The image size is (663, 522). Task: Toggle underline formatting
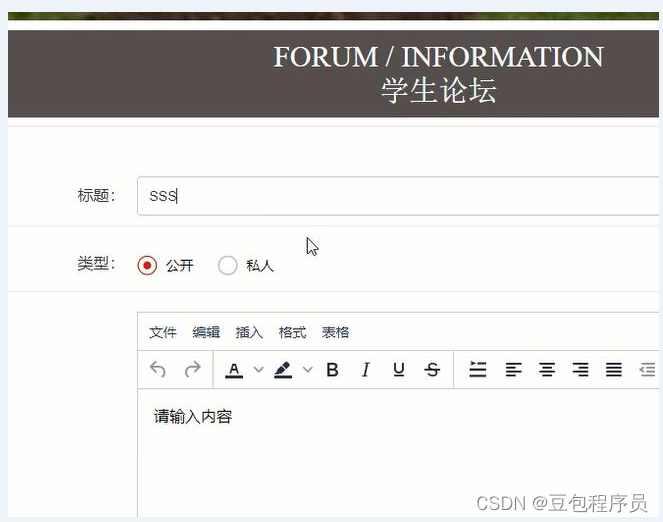[399, 370]
